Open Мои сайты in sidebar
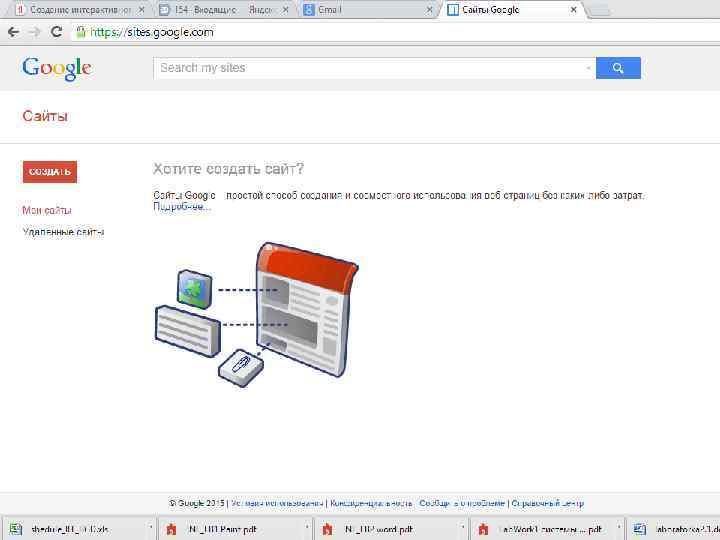 pos(47,210)
